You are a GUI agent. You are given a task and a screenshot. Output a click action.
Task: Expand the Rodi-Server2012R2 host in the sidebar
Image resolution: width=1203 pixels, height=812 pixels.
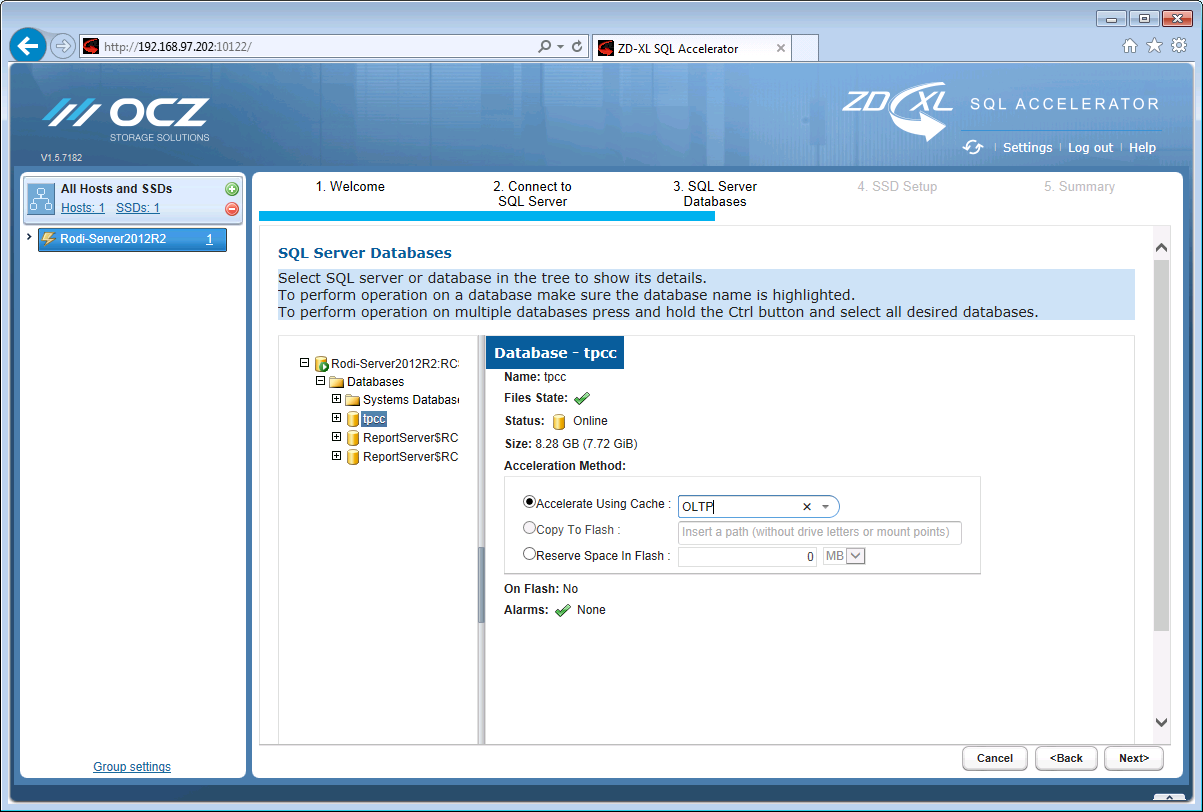[29, 238]
